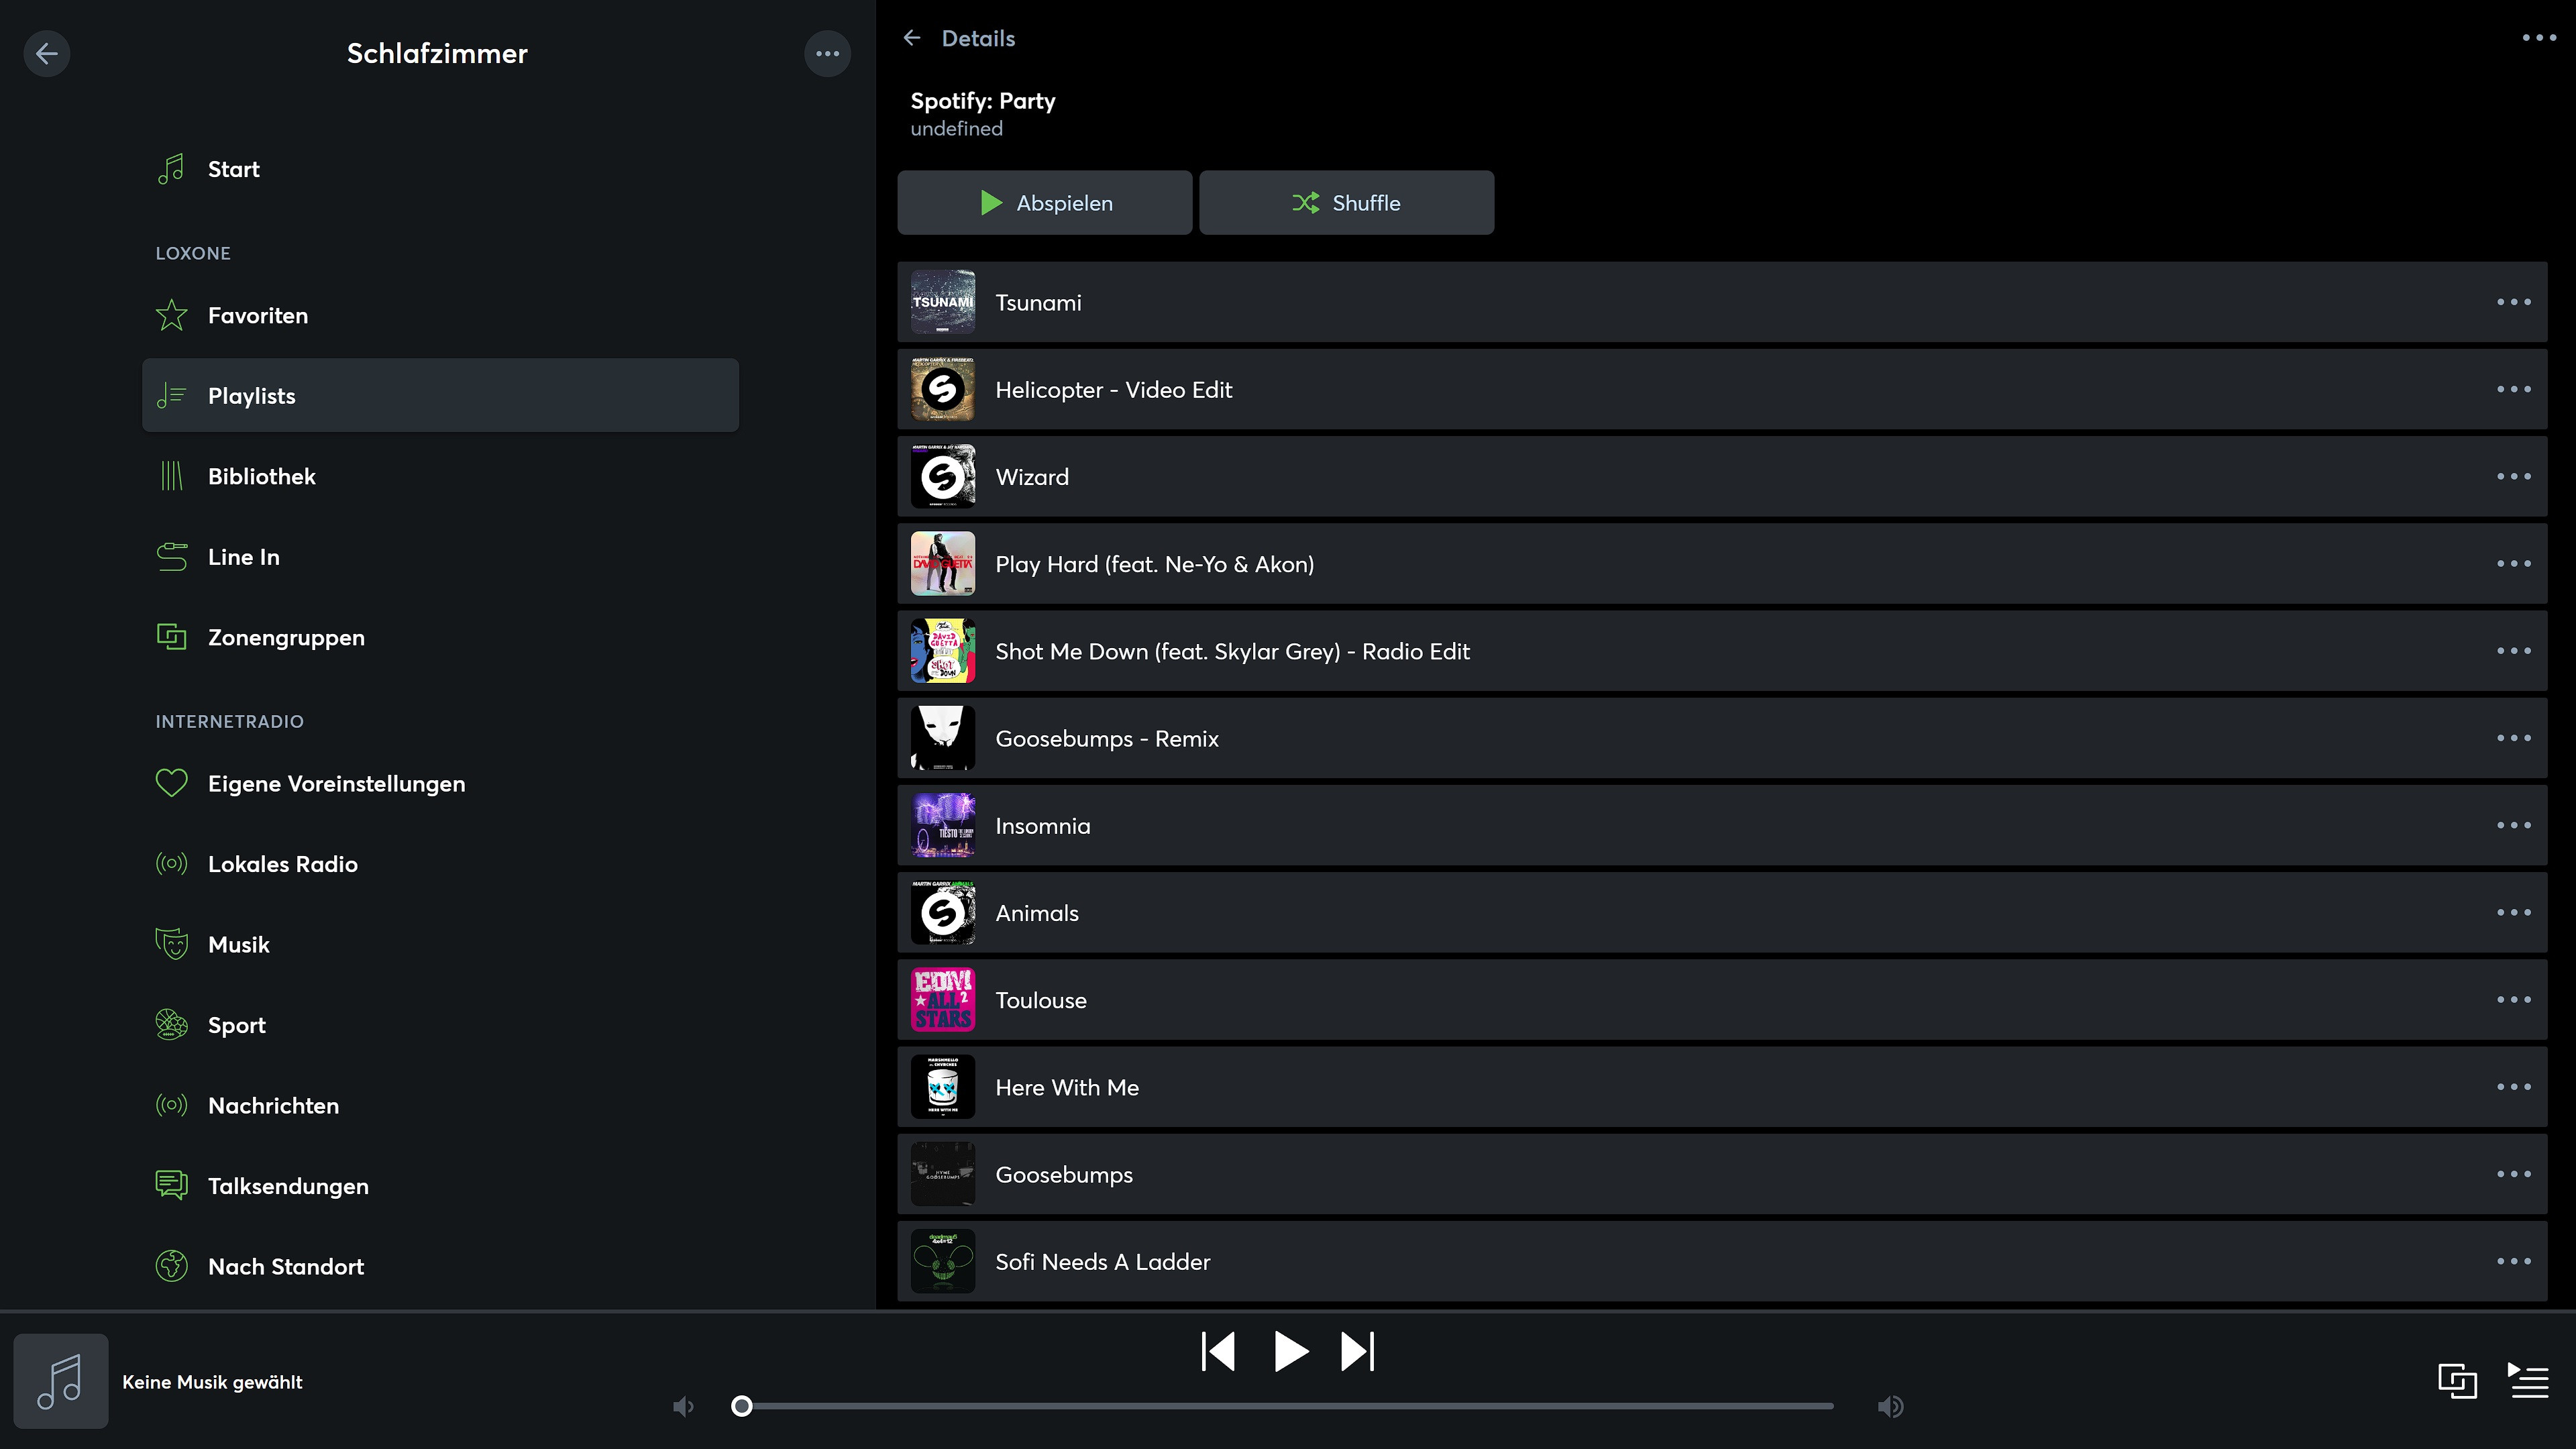Open Bibliothek in the sidebar
The width and height of the screenshot is (2576, 1449).
click(x=440, y=476)
